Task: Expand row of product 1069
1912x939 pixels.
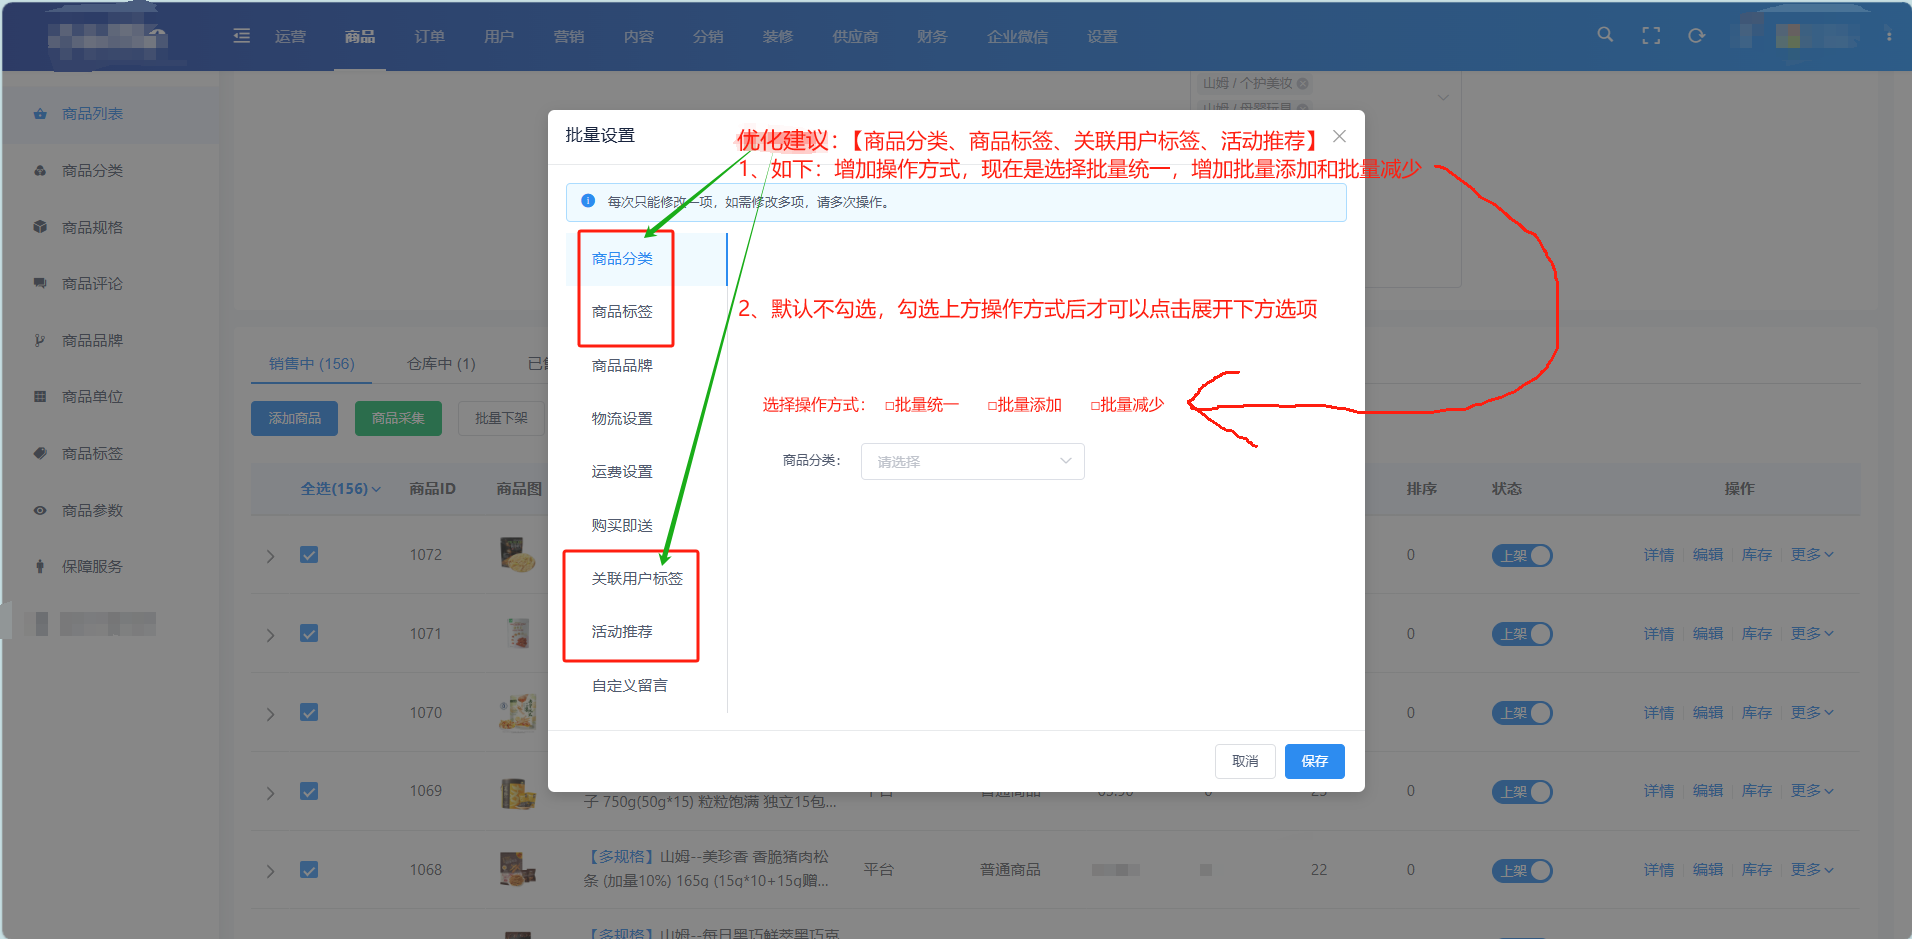Action: [270, 793]
